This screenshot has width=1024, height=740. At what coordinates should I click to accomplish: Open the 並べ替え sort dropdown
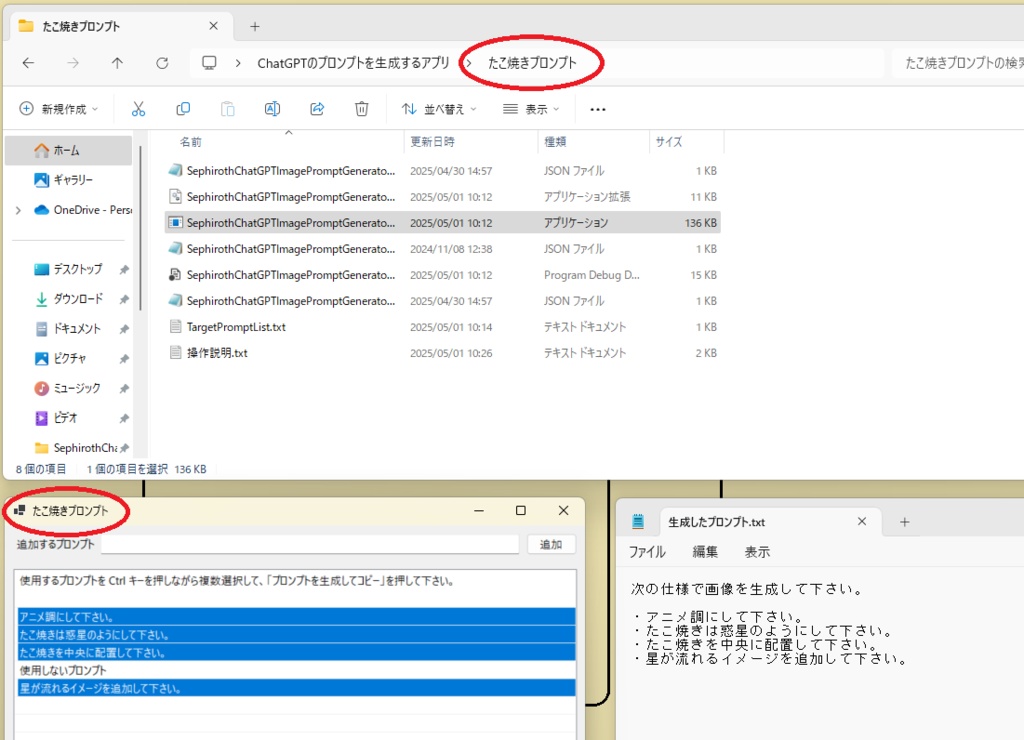pyautogui.click(x=442, y=108)
